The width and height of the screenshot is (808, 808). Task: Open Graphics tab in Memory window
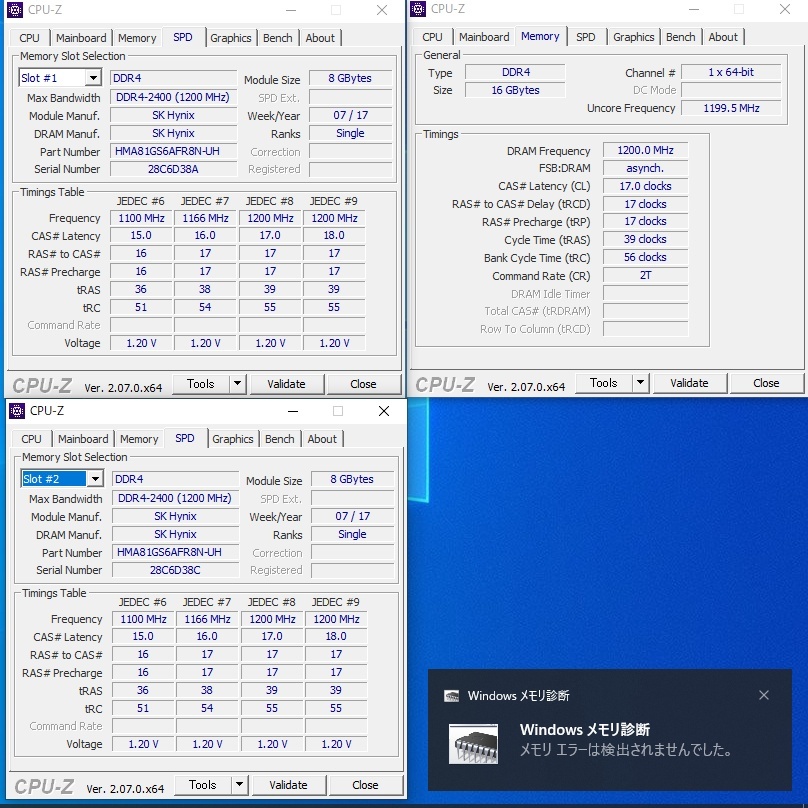tap(633, 37)
